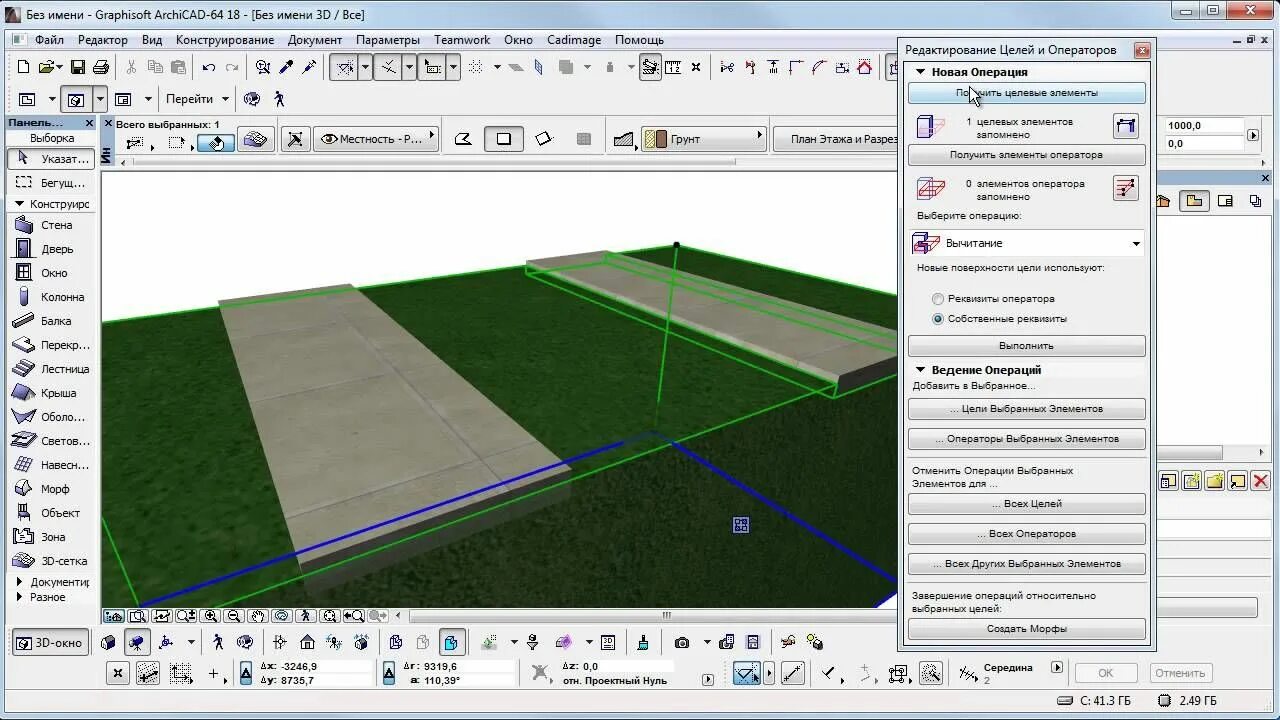The width and height of the screenshot is (1280, 720).
Task: Select the Shell tool (Оболо...)
Action: (x=52, y=417)
